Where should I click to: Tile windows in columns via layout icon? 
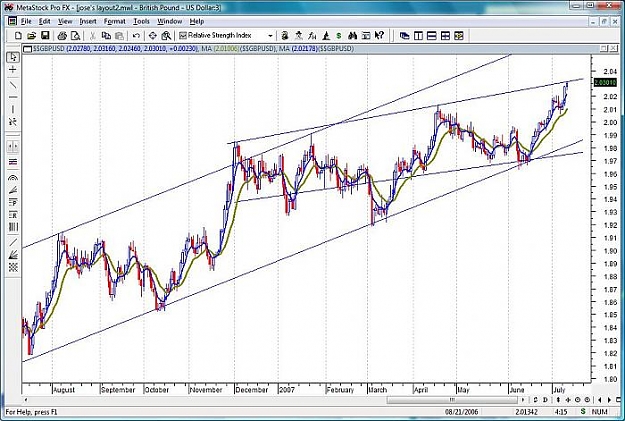(x=418, y=36)
